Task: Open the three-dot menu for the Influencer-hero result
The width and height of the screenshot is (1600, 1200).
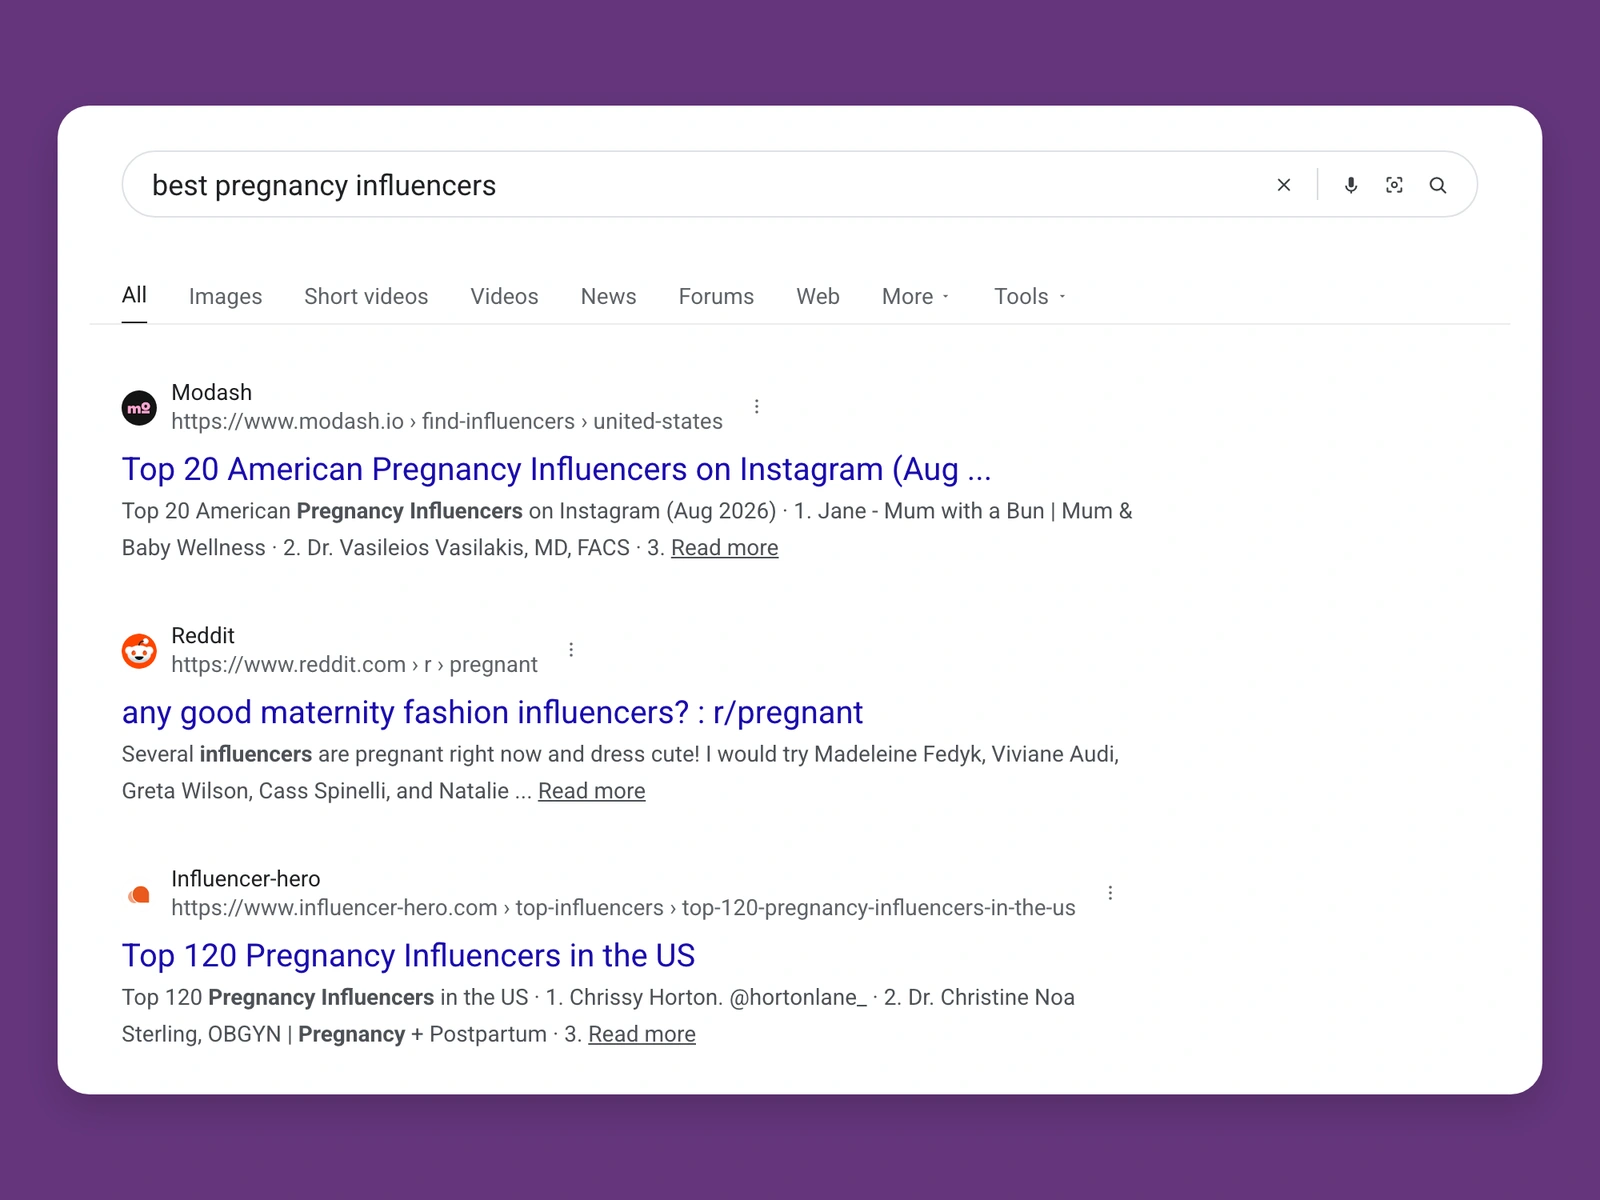Action: [1110, 893]
